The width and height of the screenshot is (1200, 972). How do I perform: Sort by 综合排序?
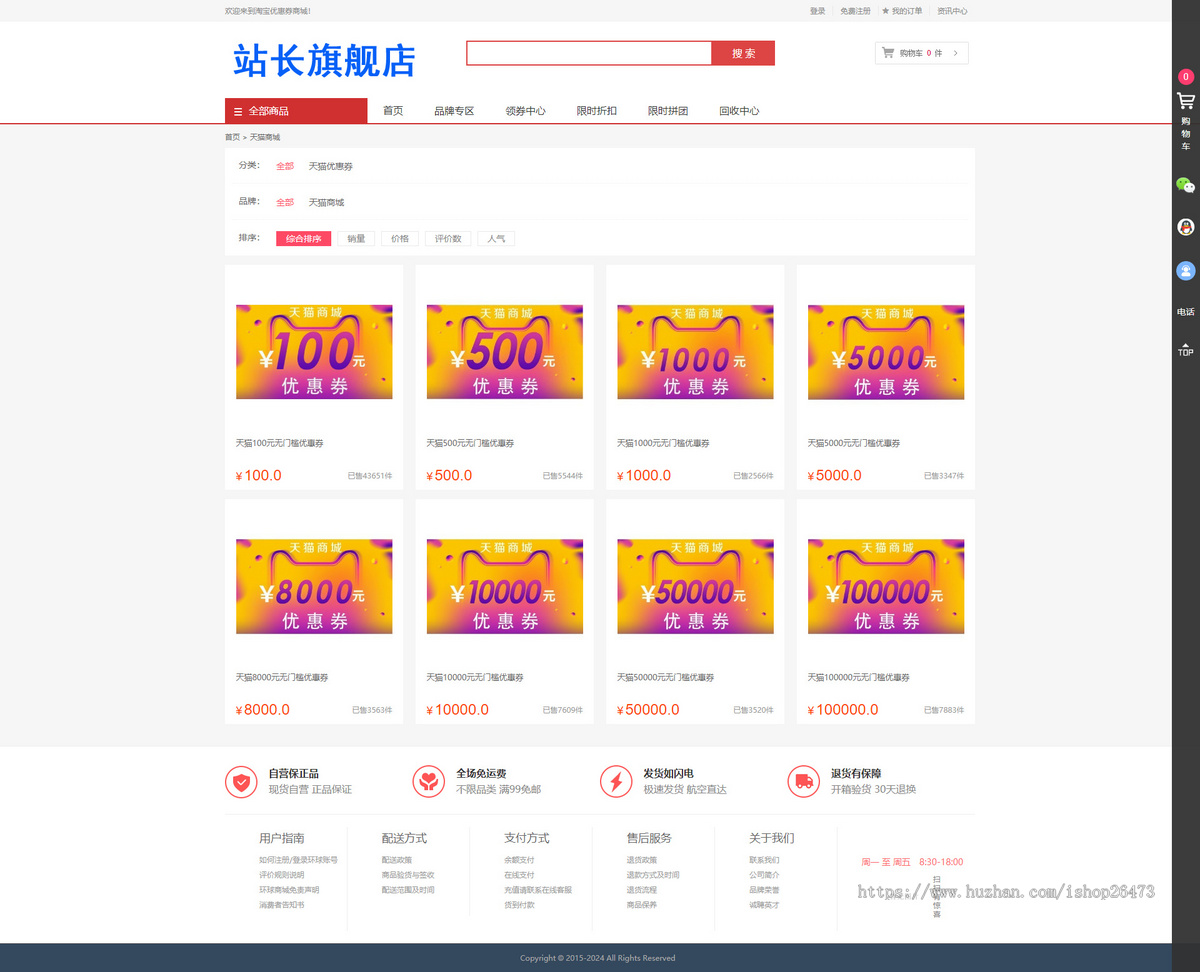tap(303, 239)
